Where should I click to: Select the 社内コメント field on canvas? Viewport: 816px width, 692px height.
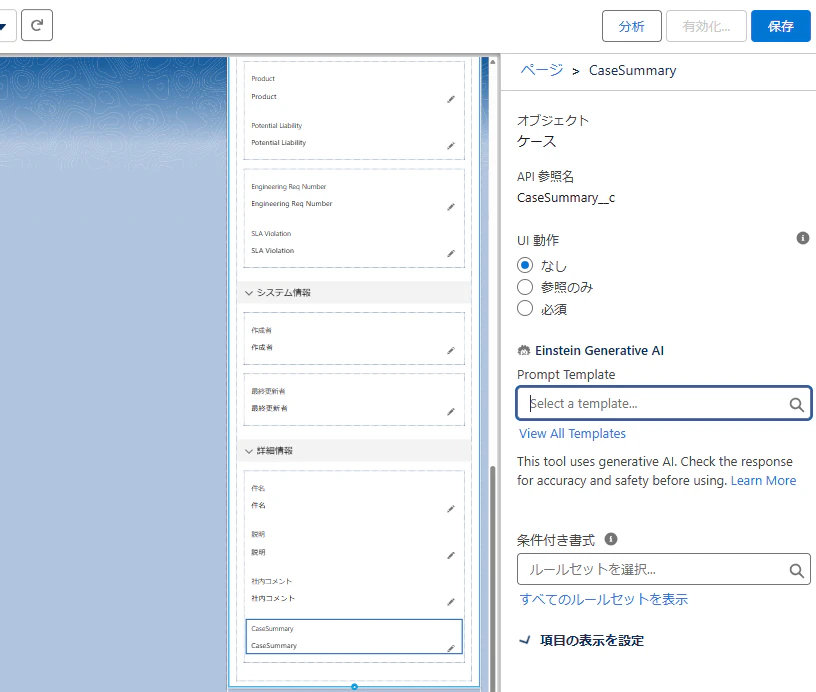coord(354,590)
